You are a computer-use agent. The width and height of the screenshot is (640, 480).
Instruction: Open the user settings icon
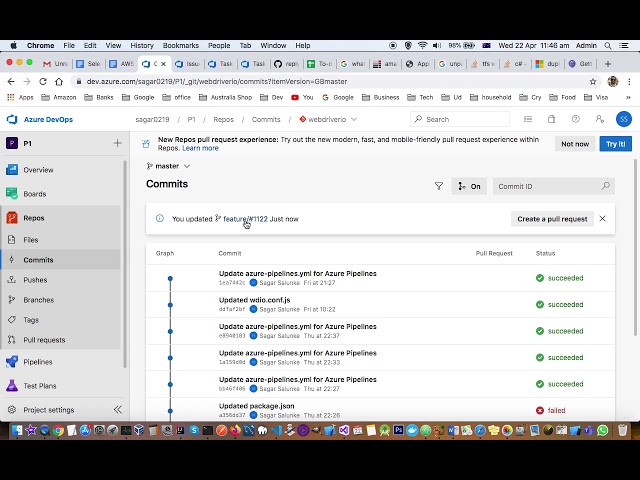(x=599, y=119)
